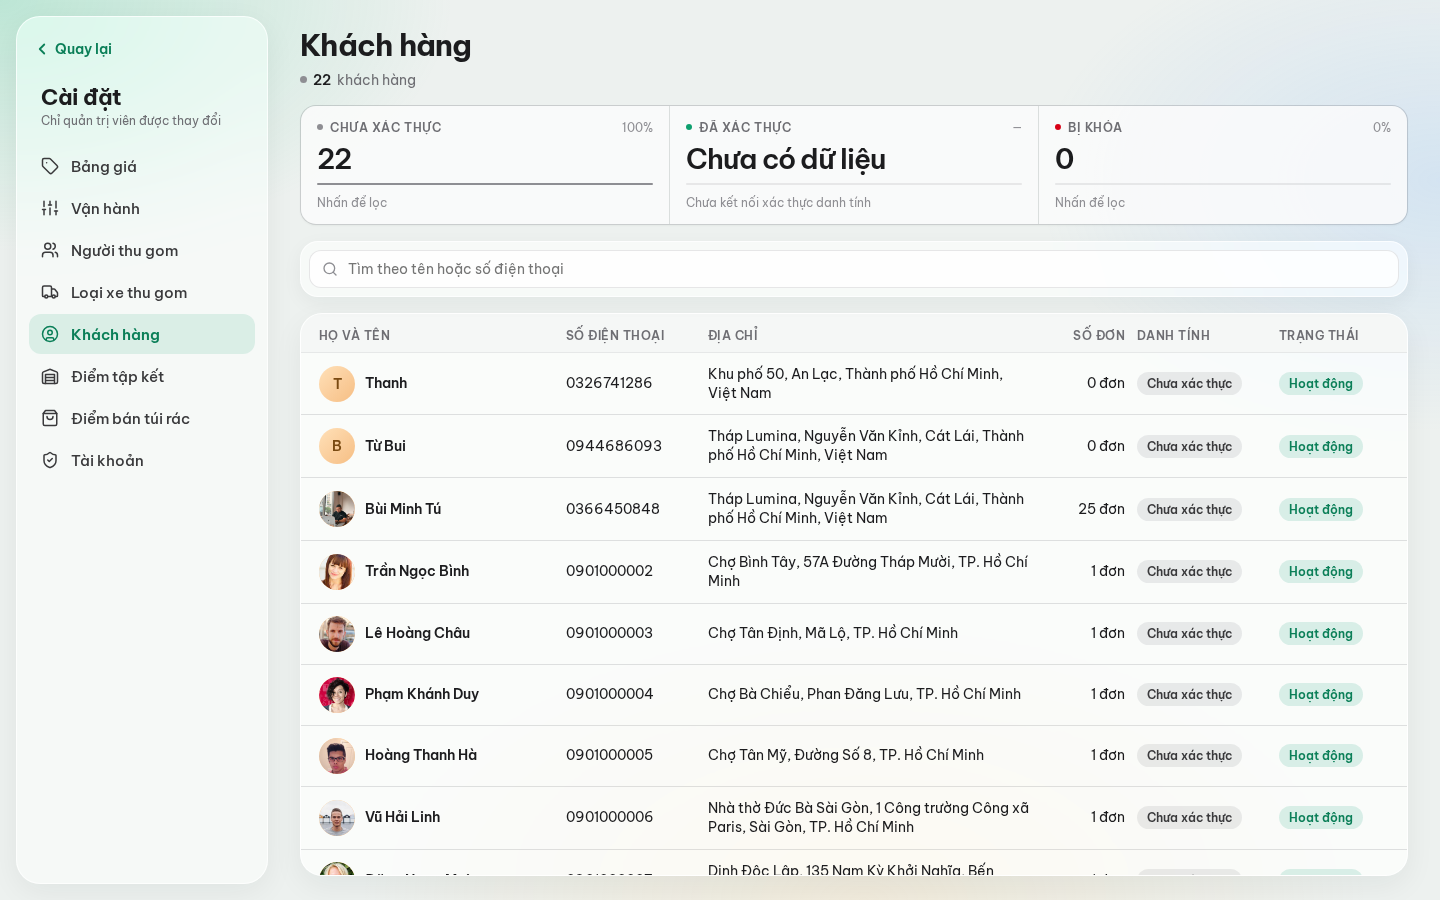This screenshot has height=900, width=1440.
Task: Click phone number 0901000005
Action: pyautogui.click(x=609, y=755)
